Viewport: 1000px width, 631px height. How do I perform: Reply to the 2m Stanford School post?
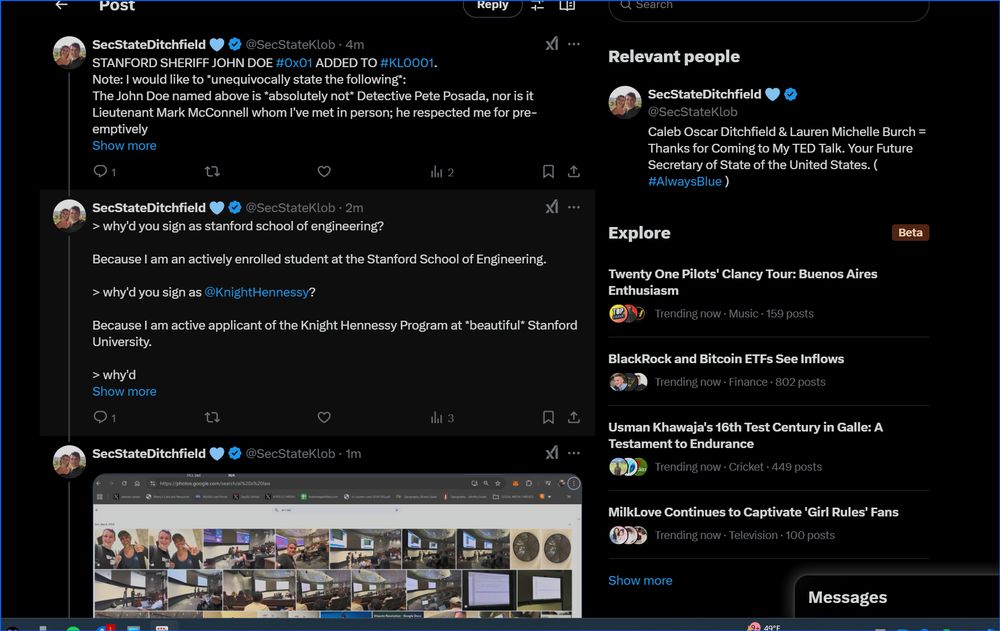tap(105, 417)
